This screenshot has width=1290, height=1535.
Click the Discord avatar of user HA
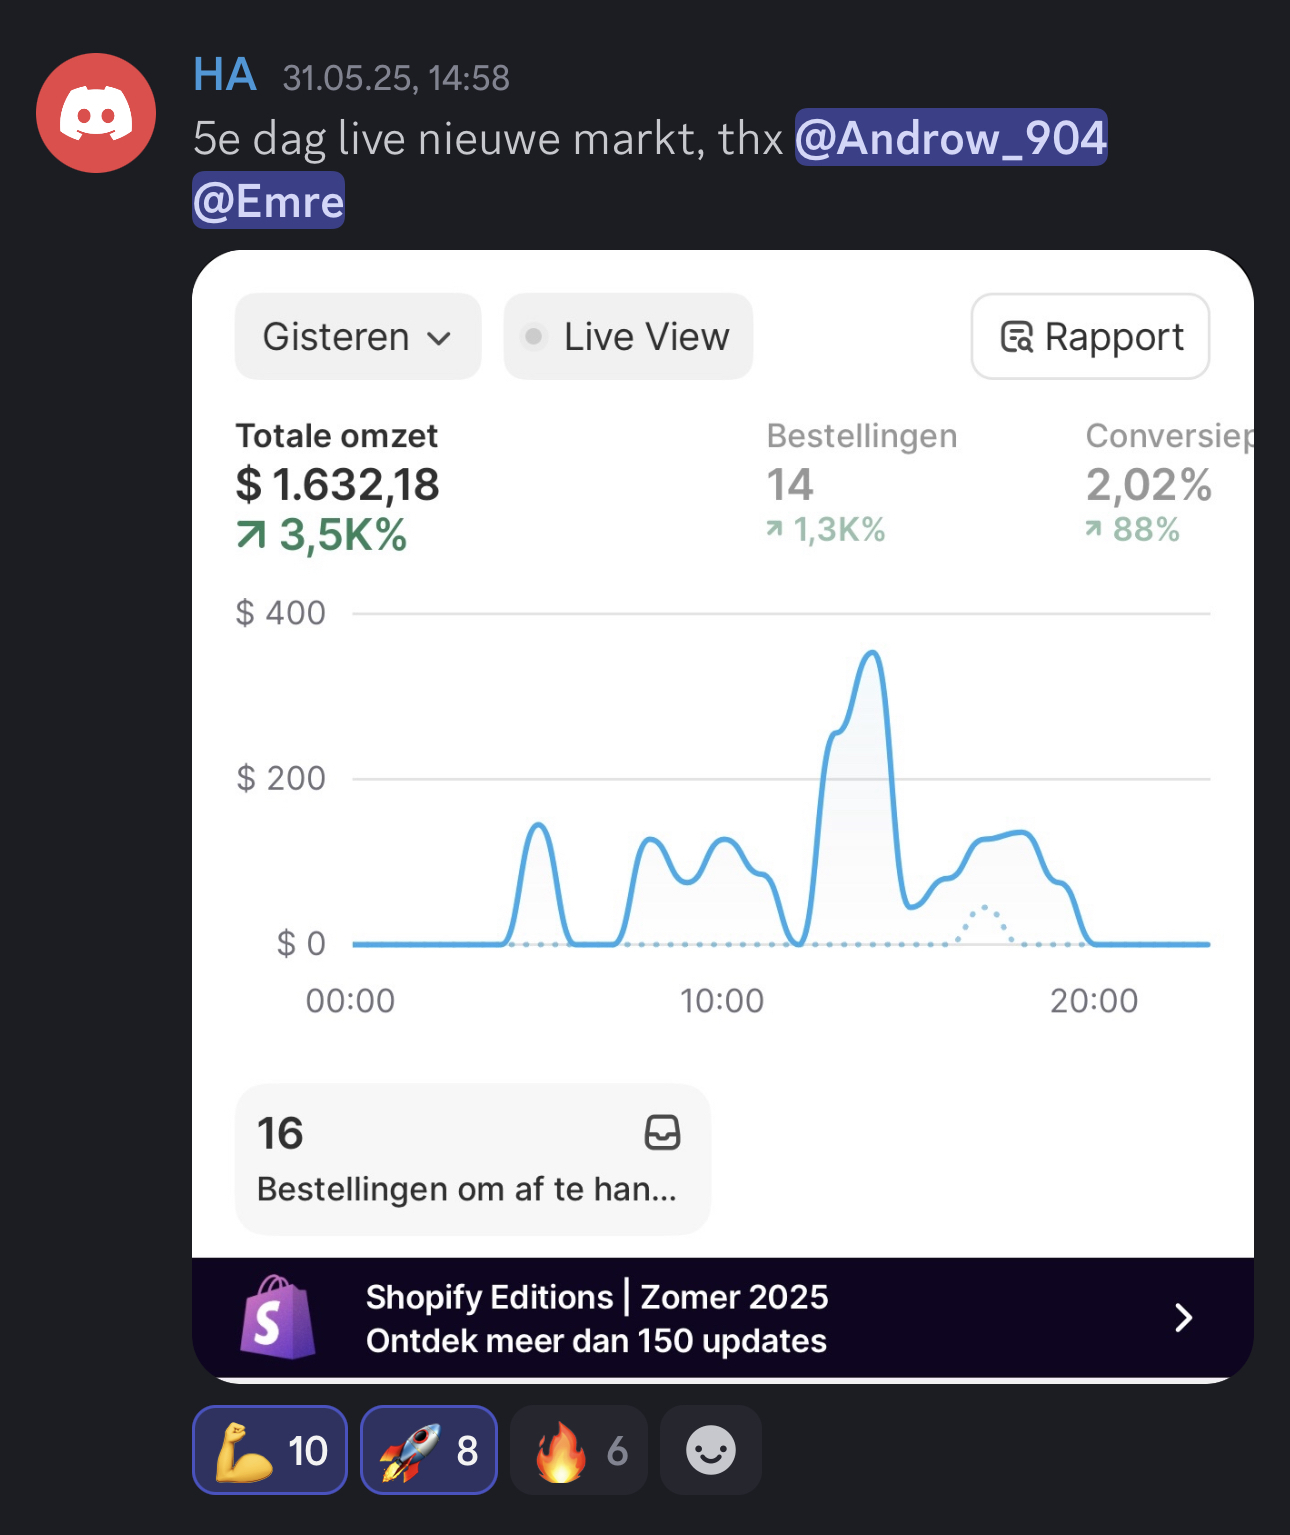(96, 113)
